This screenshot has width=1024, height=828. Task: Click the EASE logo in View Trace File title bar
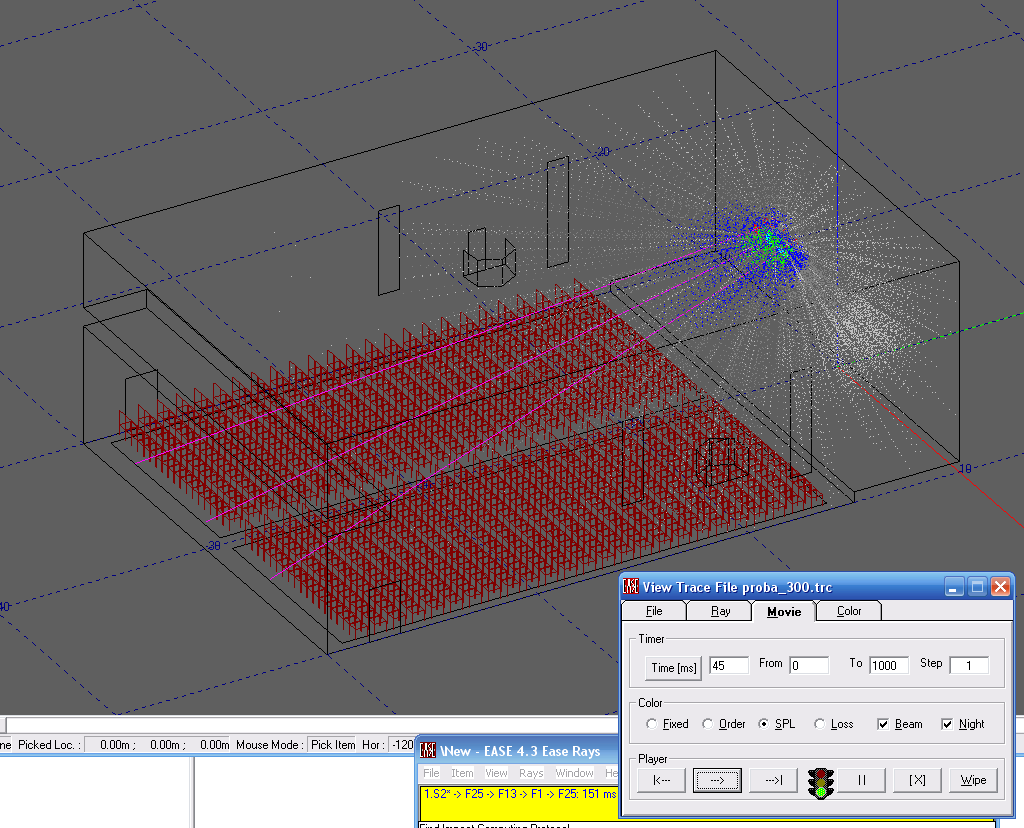pyautogui.click(x=630, y=586)
